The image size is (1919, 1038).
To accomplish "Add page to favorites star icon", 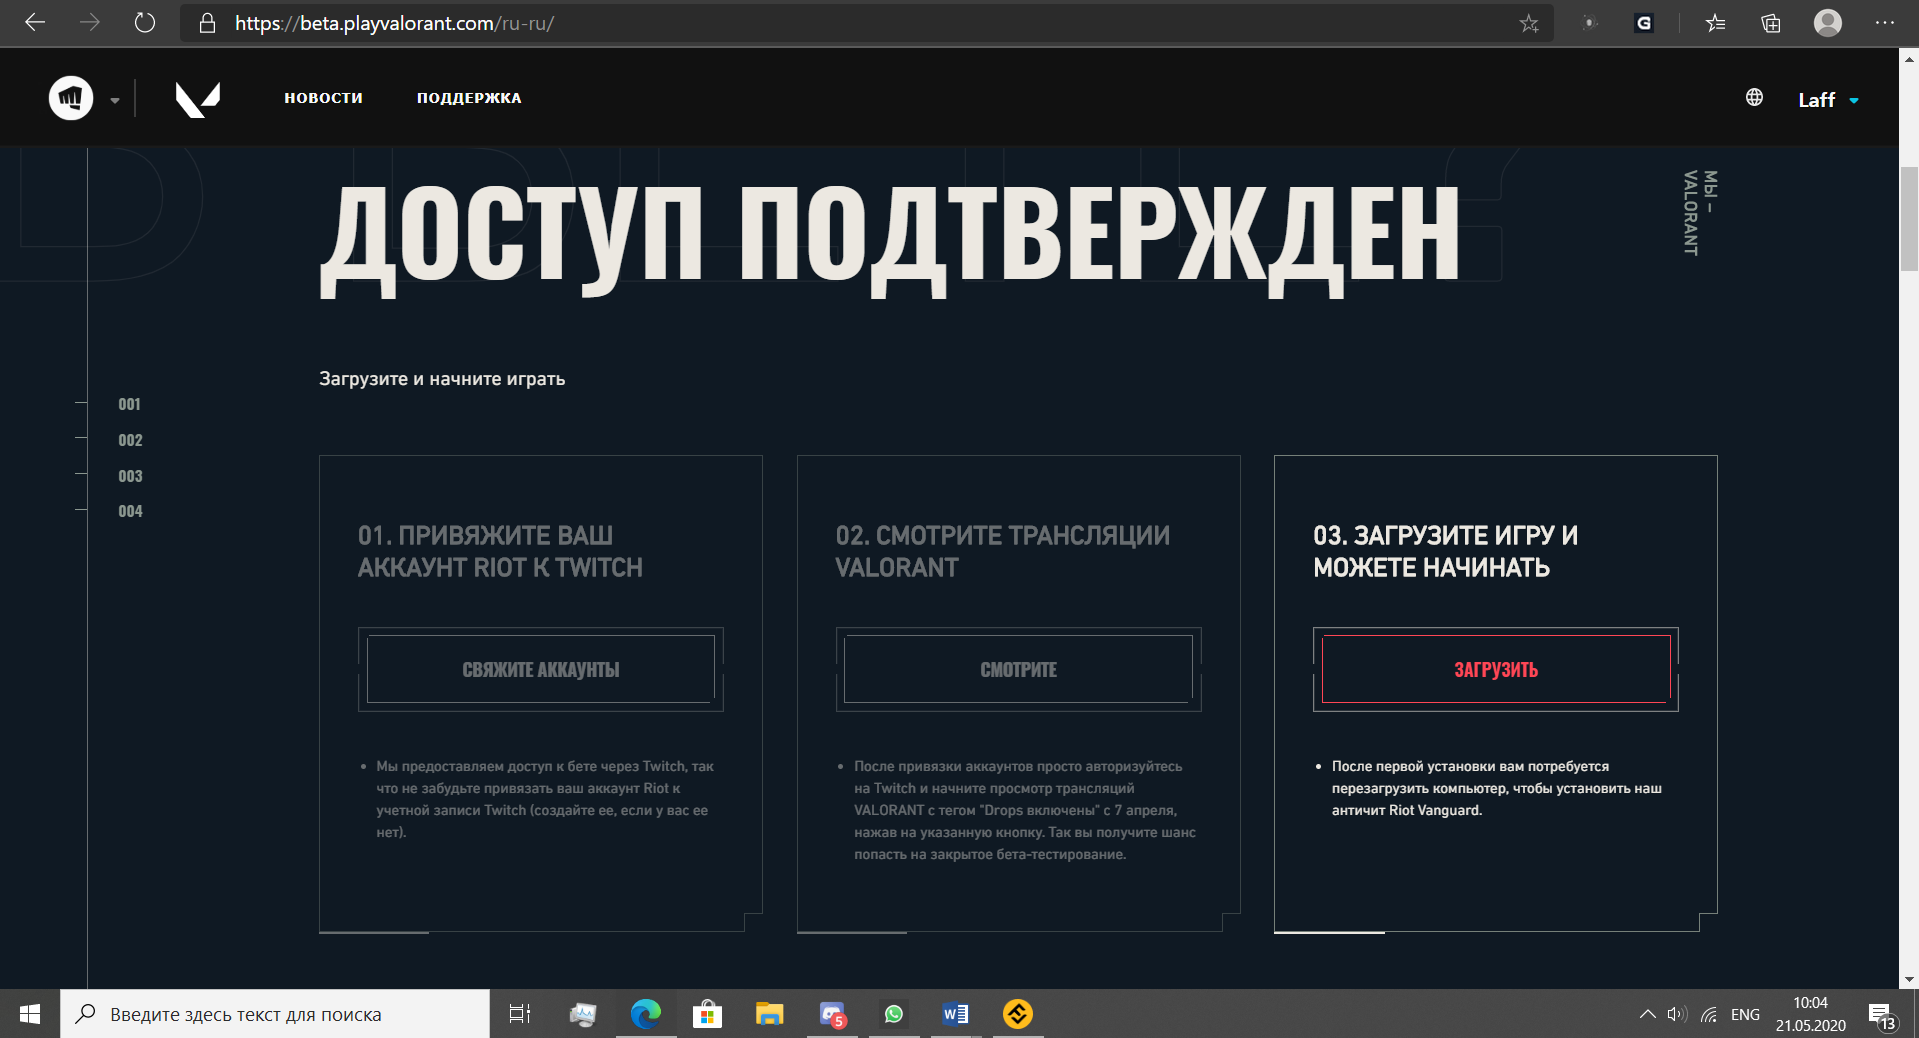I will pos(1528,23).
